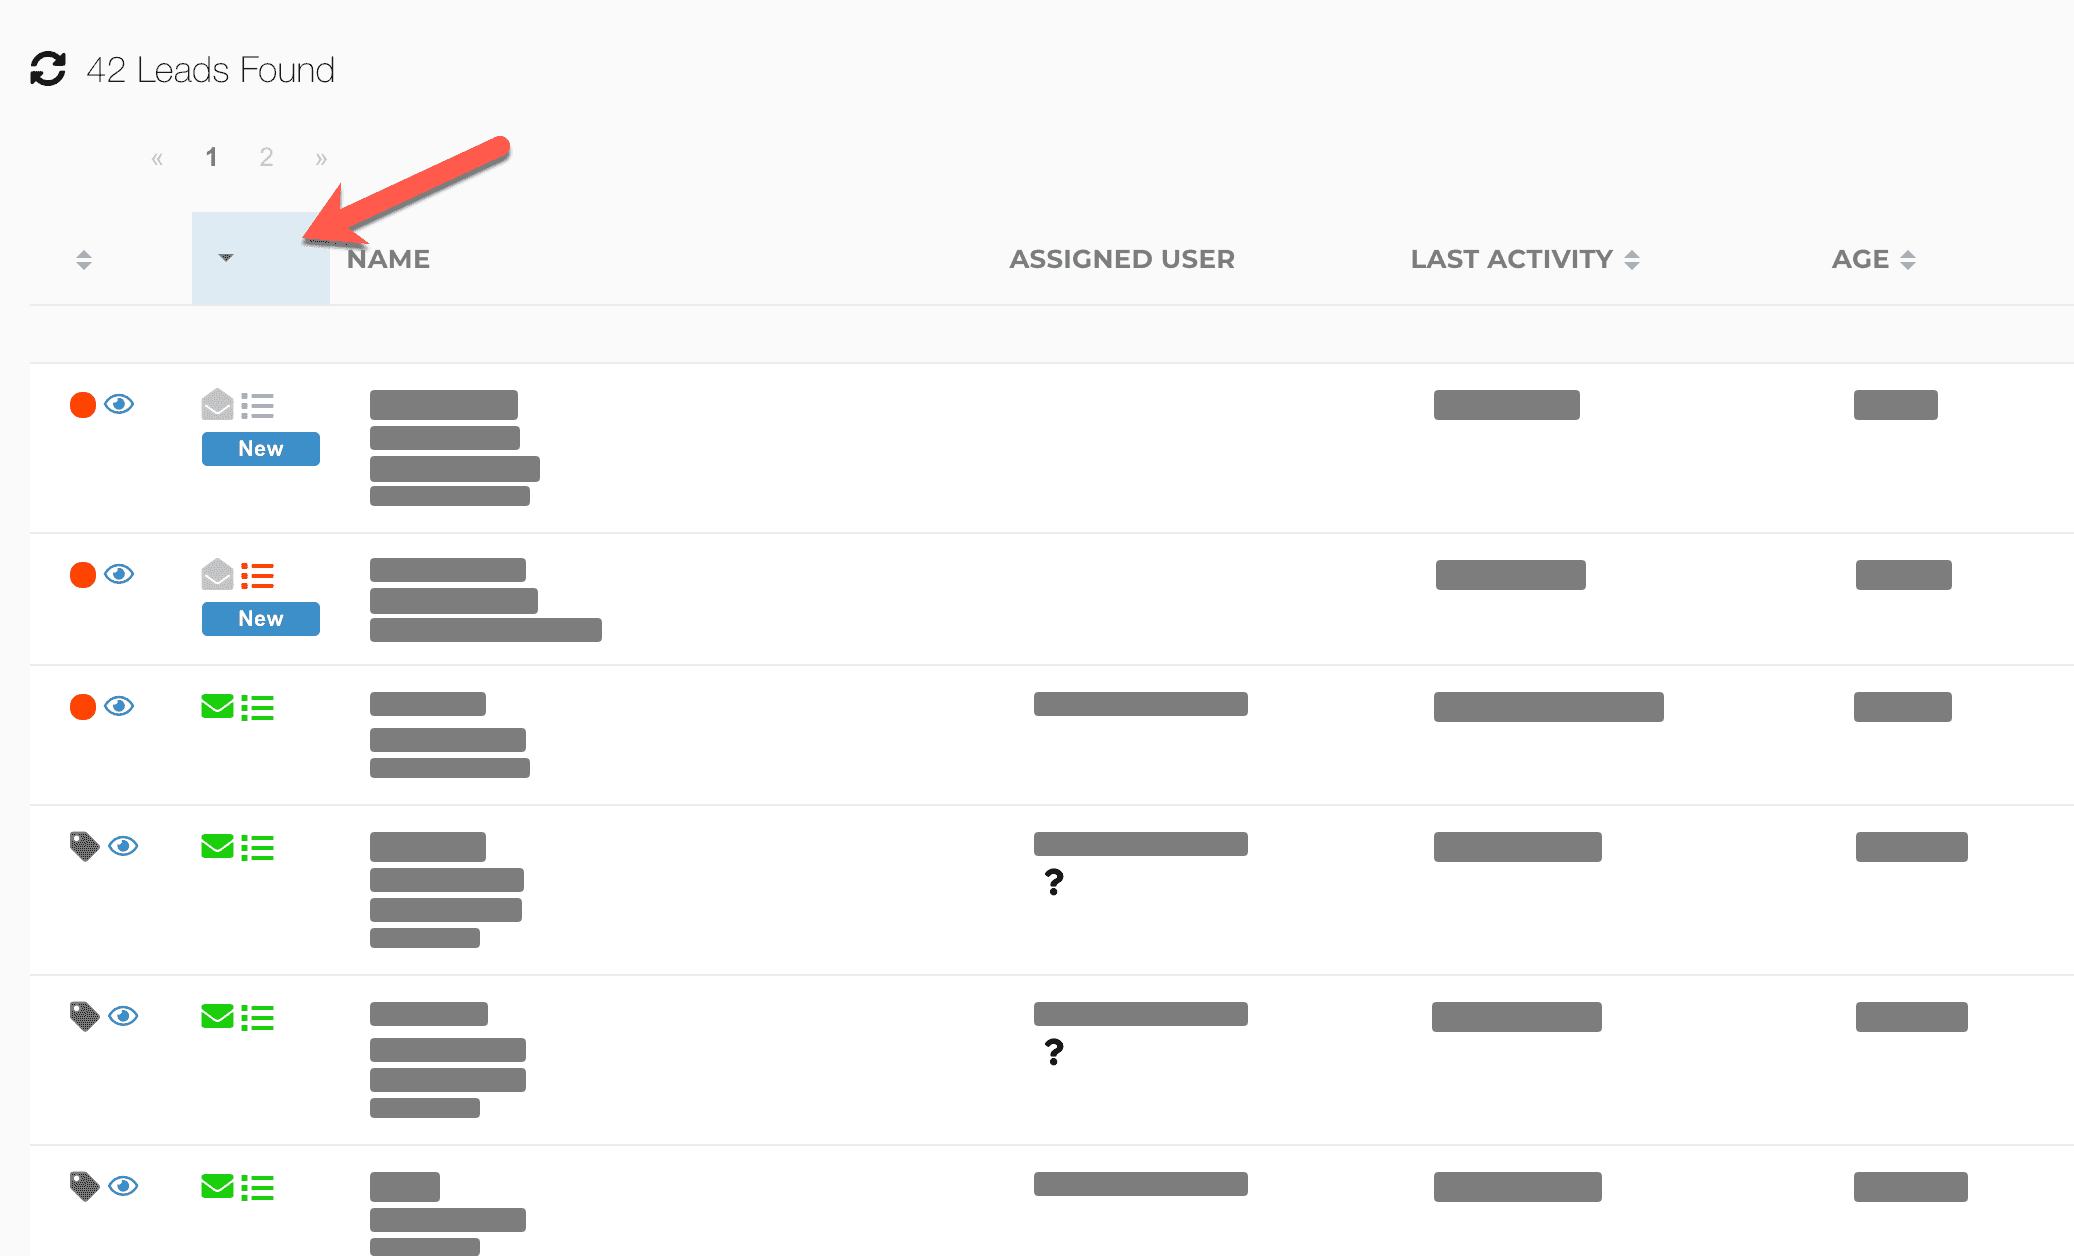This screenshot has height=1256, width=2074.
Task: Click tag icon in last lead row
Action: click(84, 1186)
